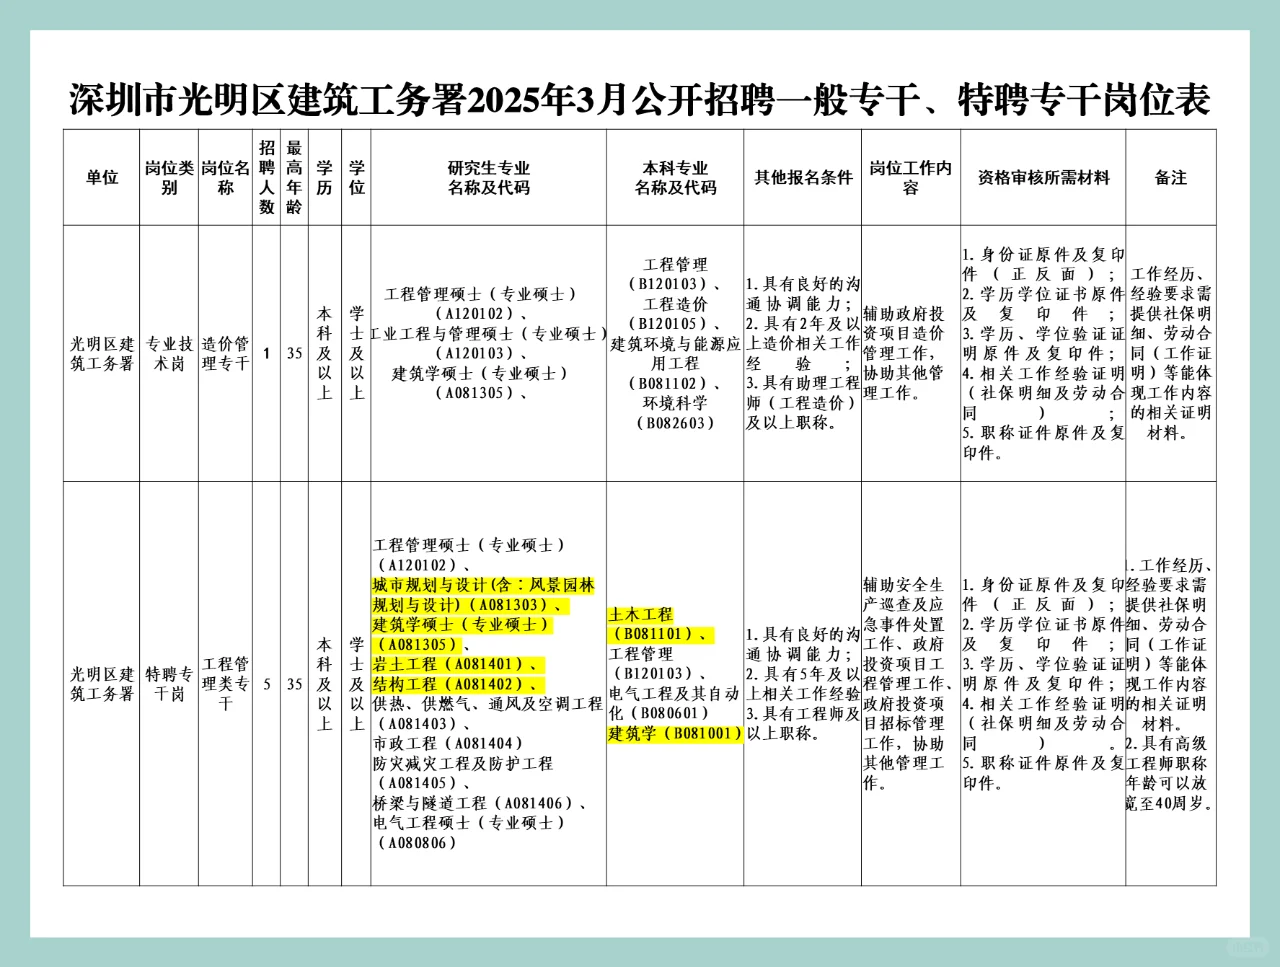
Task: Select the 岗位工作内容 column header
Action: tap(910, 177)
